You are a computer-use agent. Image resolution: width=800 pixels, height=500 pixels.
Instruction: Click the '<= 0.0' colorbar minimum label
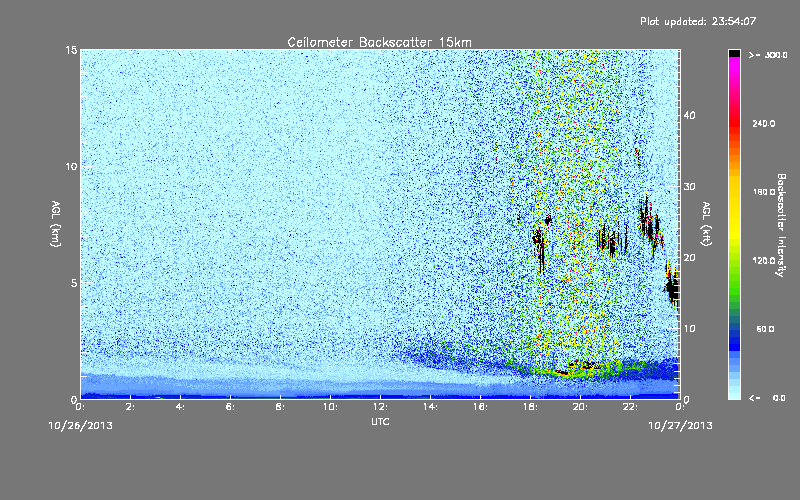(768, 398)
